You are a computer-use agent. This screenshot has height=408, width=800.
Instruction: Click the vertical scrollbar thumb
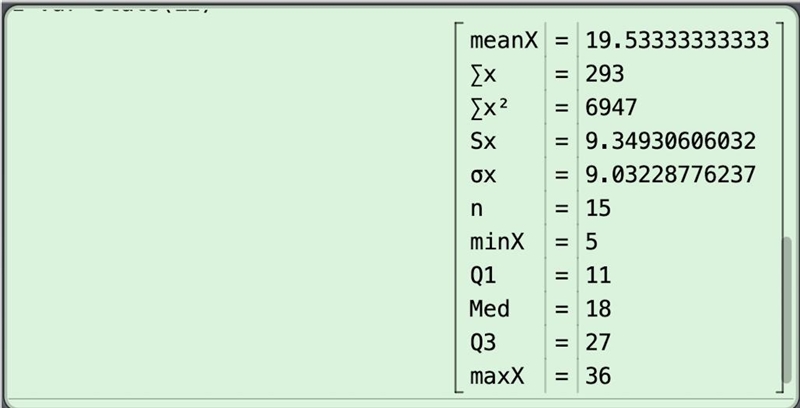click(788, 309)
